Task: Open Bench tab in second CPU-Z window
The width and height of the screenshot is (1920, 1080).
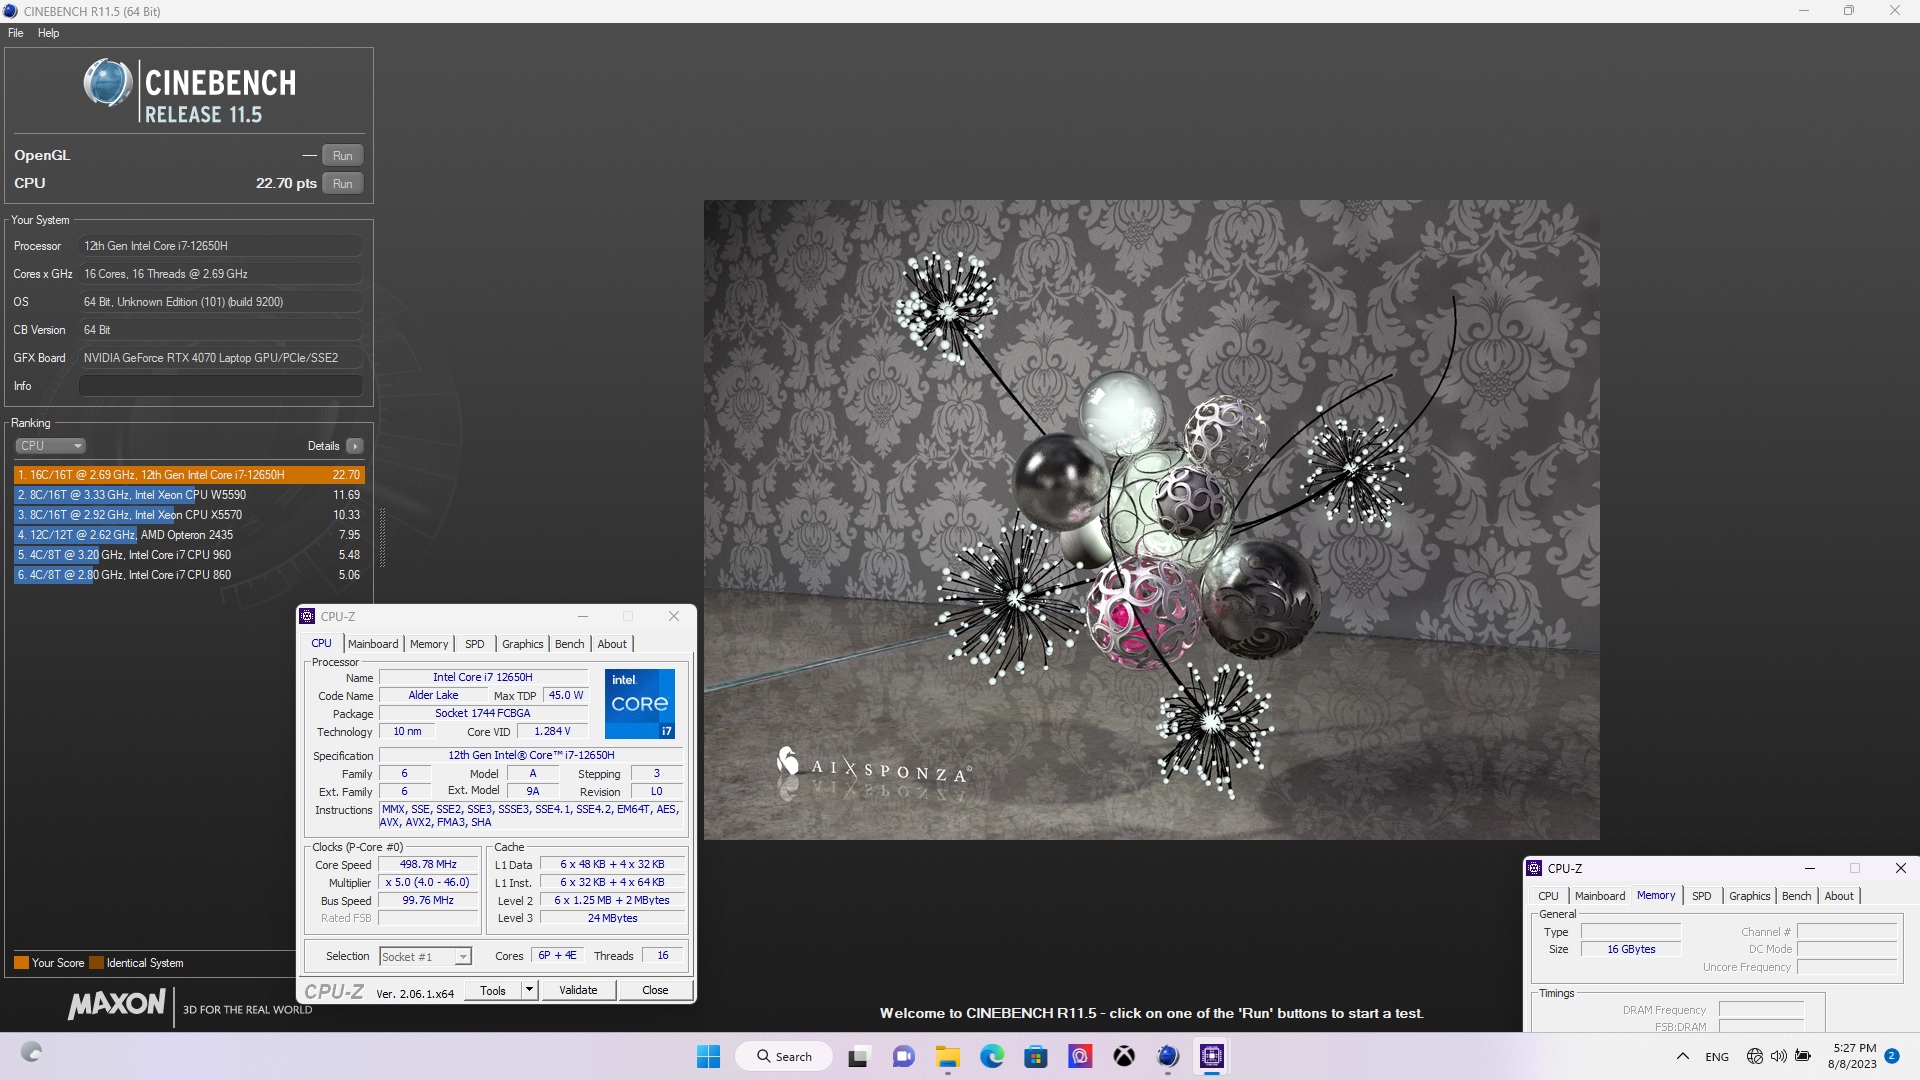Action: [x=1797, y=896]
